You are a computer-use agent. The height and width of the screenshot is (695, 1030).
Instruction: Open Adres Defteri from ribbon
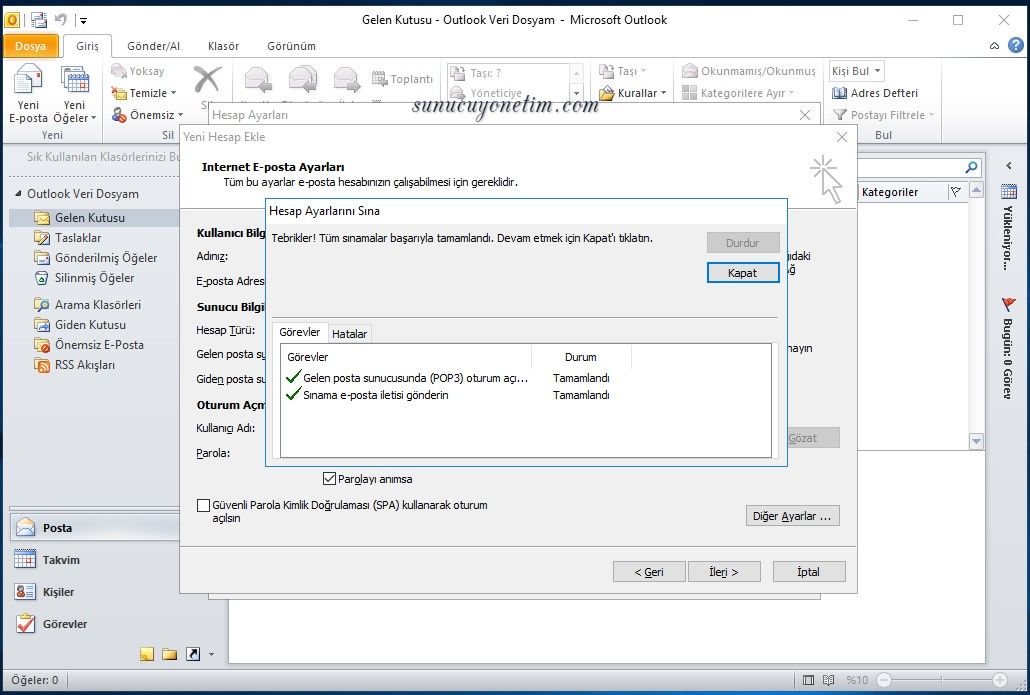coord(874,93)
